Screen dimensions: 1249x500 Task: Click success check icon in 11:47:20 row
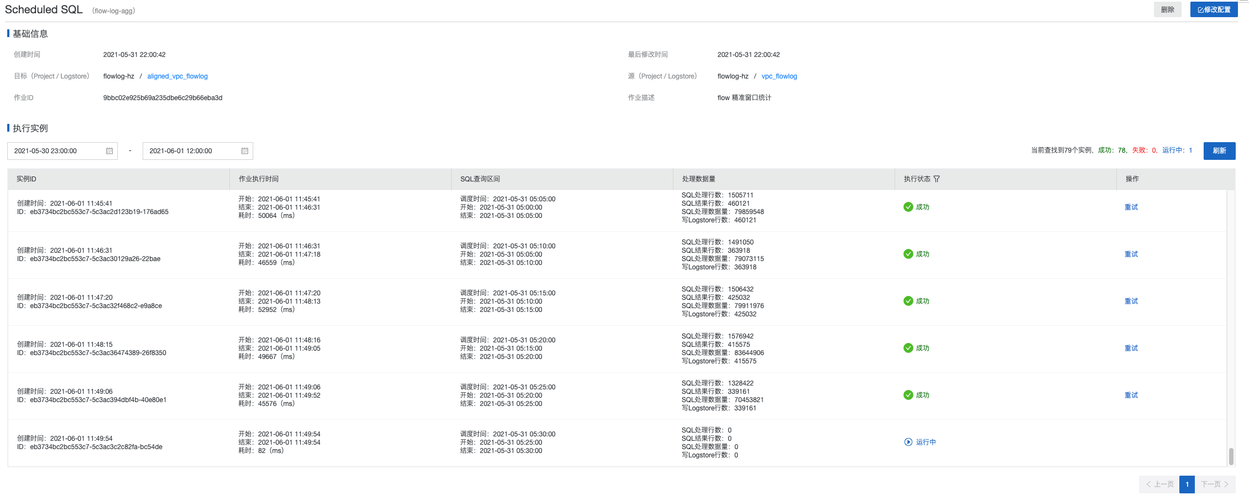[908, 301]
